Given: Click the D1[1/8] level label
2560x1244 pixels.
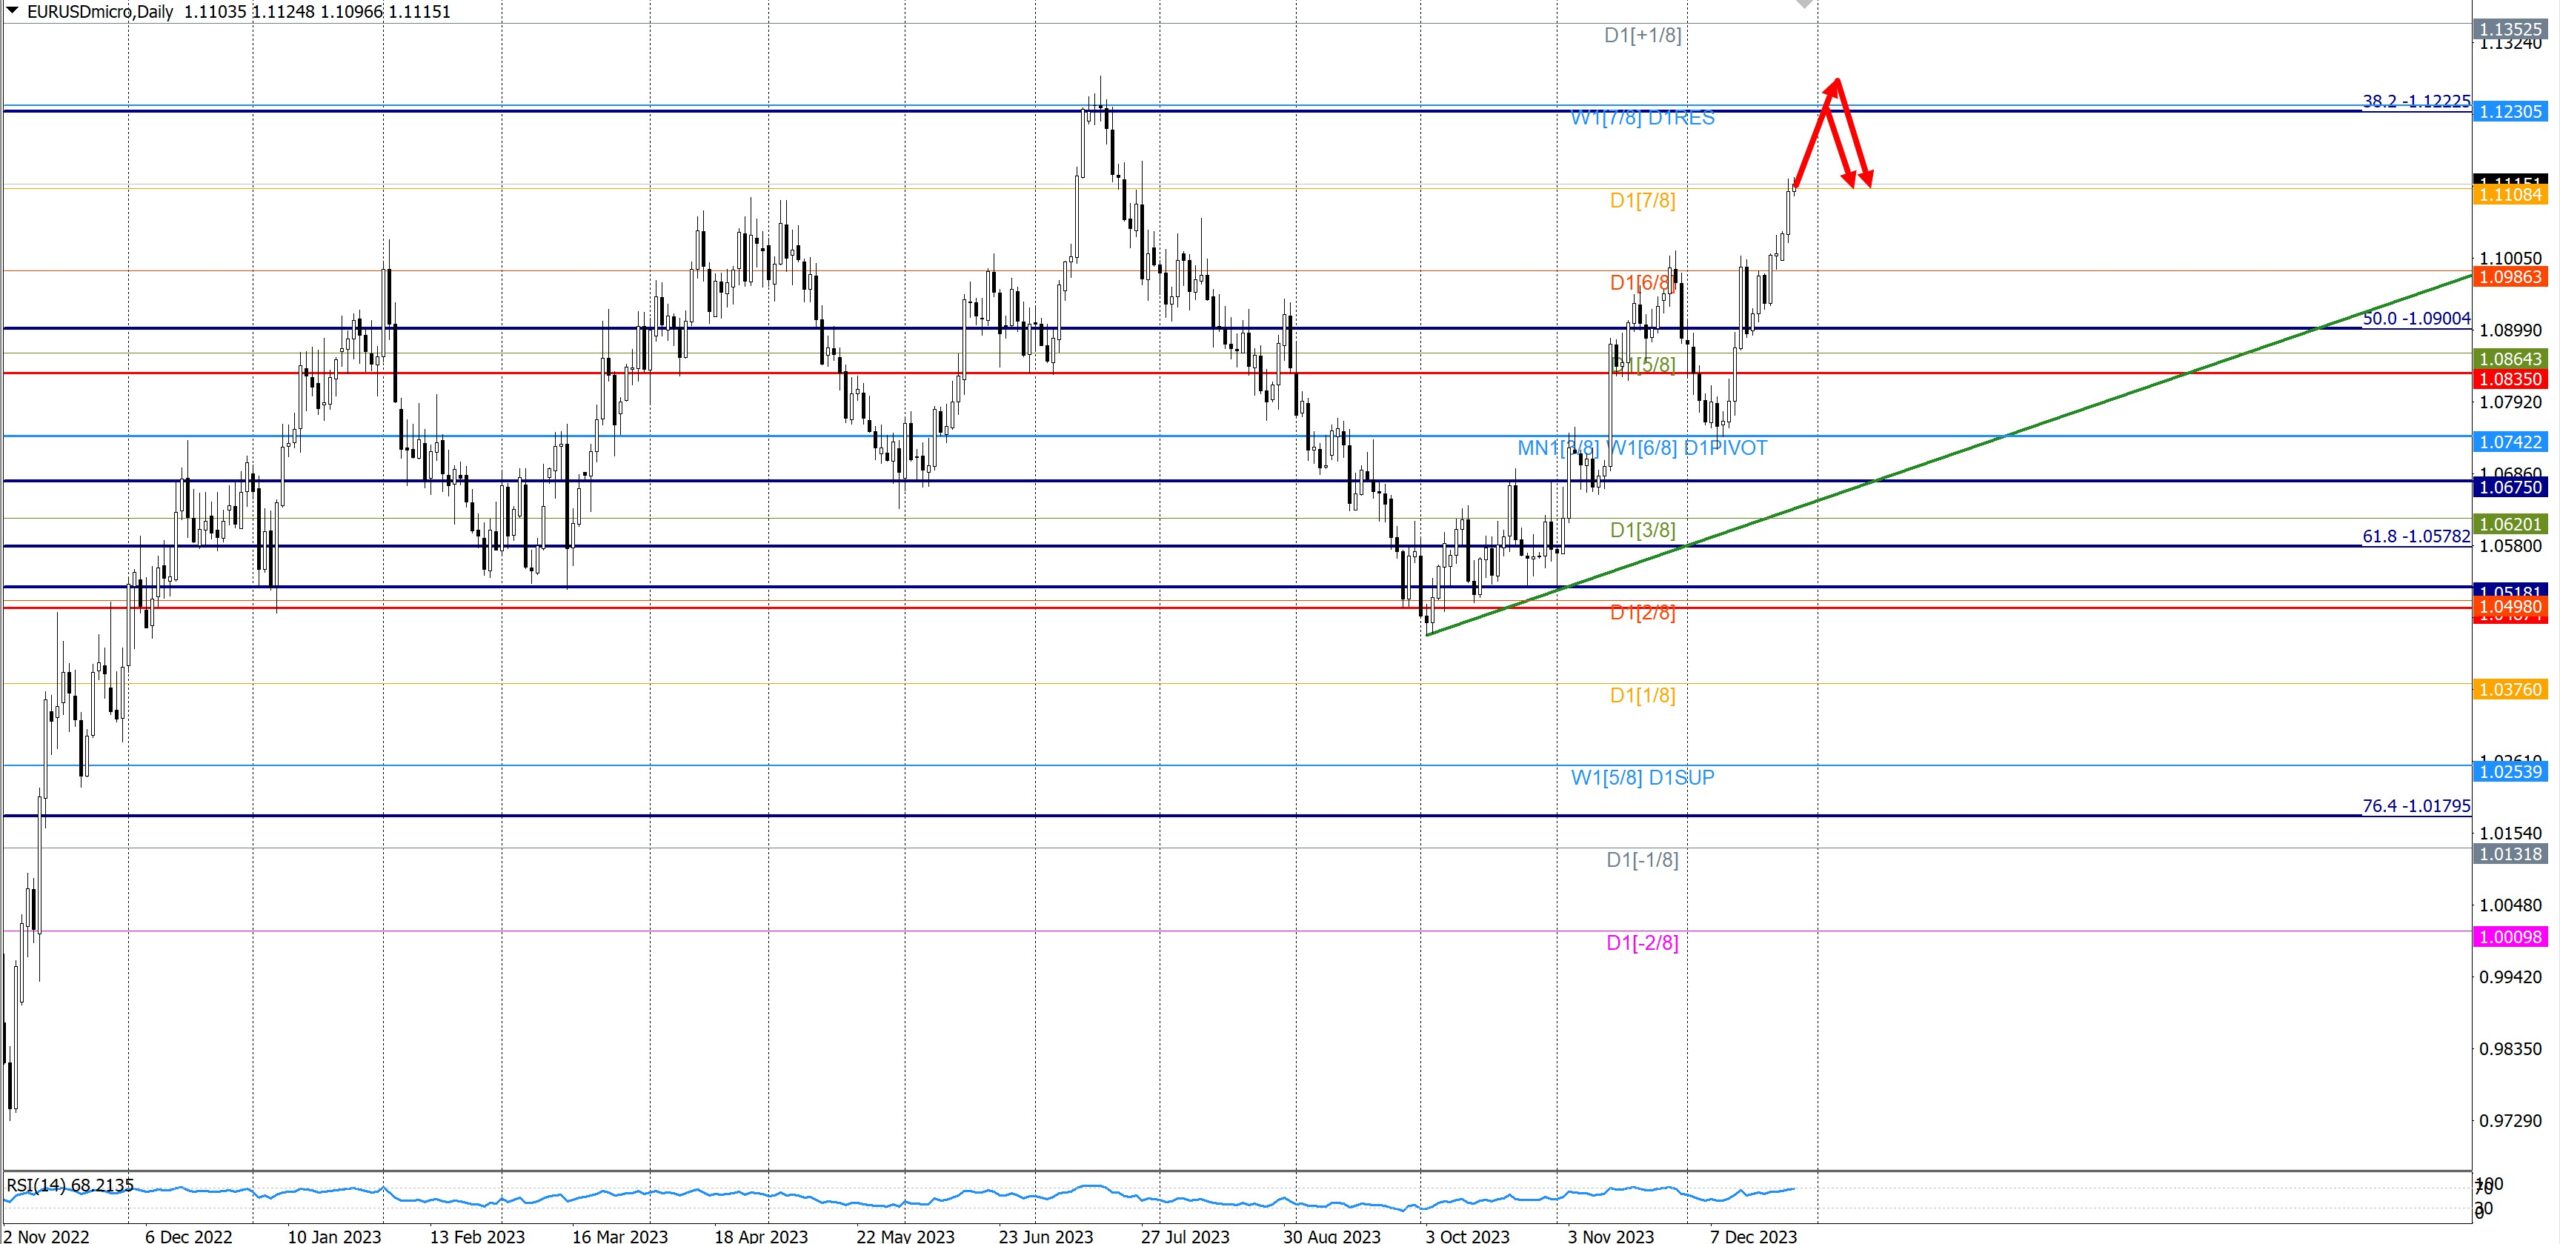Looking at the screenshot, I should point(1642,695).
